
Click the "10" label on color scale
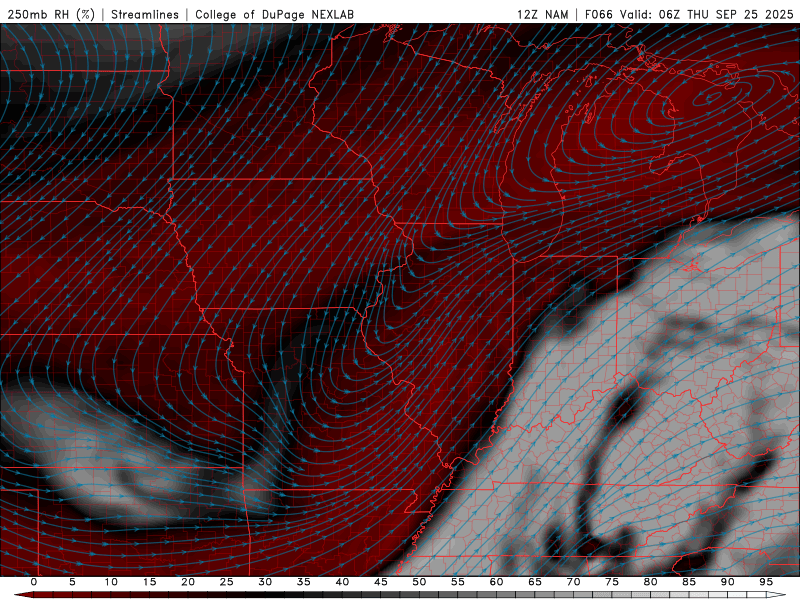(x=111, y=582)
